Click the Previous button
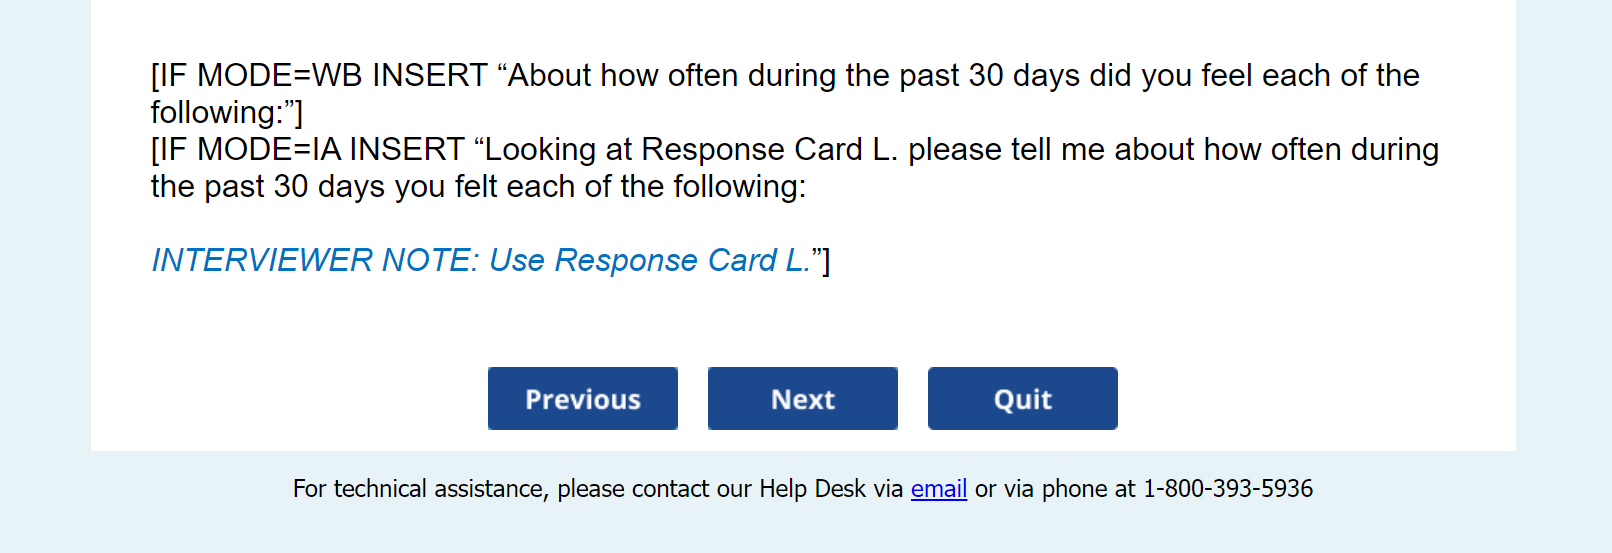Image resolution: width=1612 pixels, height=553 pixels. 582,399
